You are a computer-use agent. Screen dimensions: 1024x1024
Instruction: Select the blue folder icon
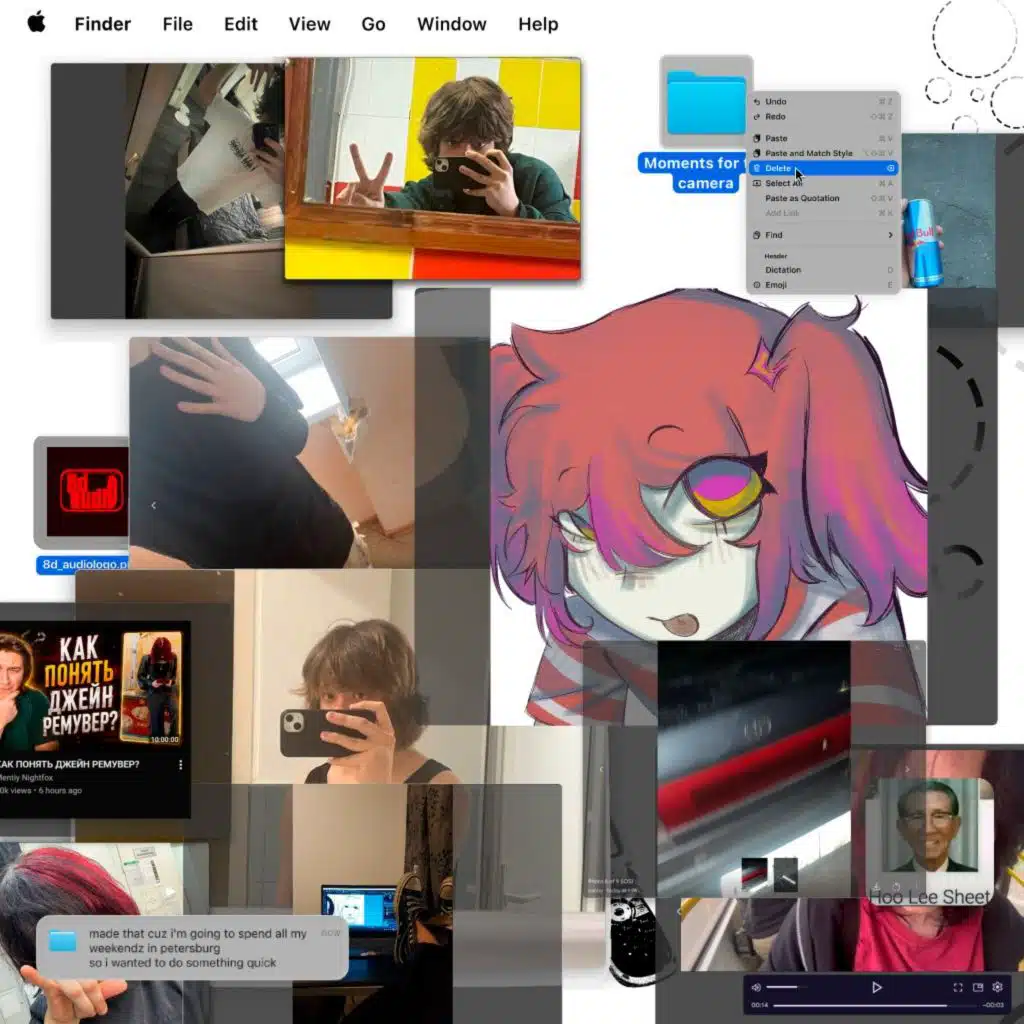click(x=706, y=103)
